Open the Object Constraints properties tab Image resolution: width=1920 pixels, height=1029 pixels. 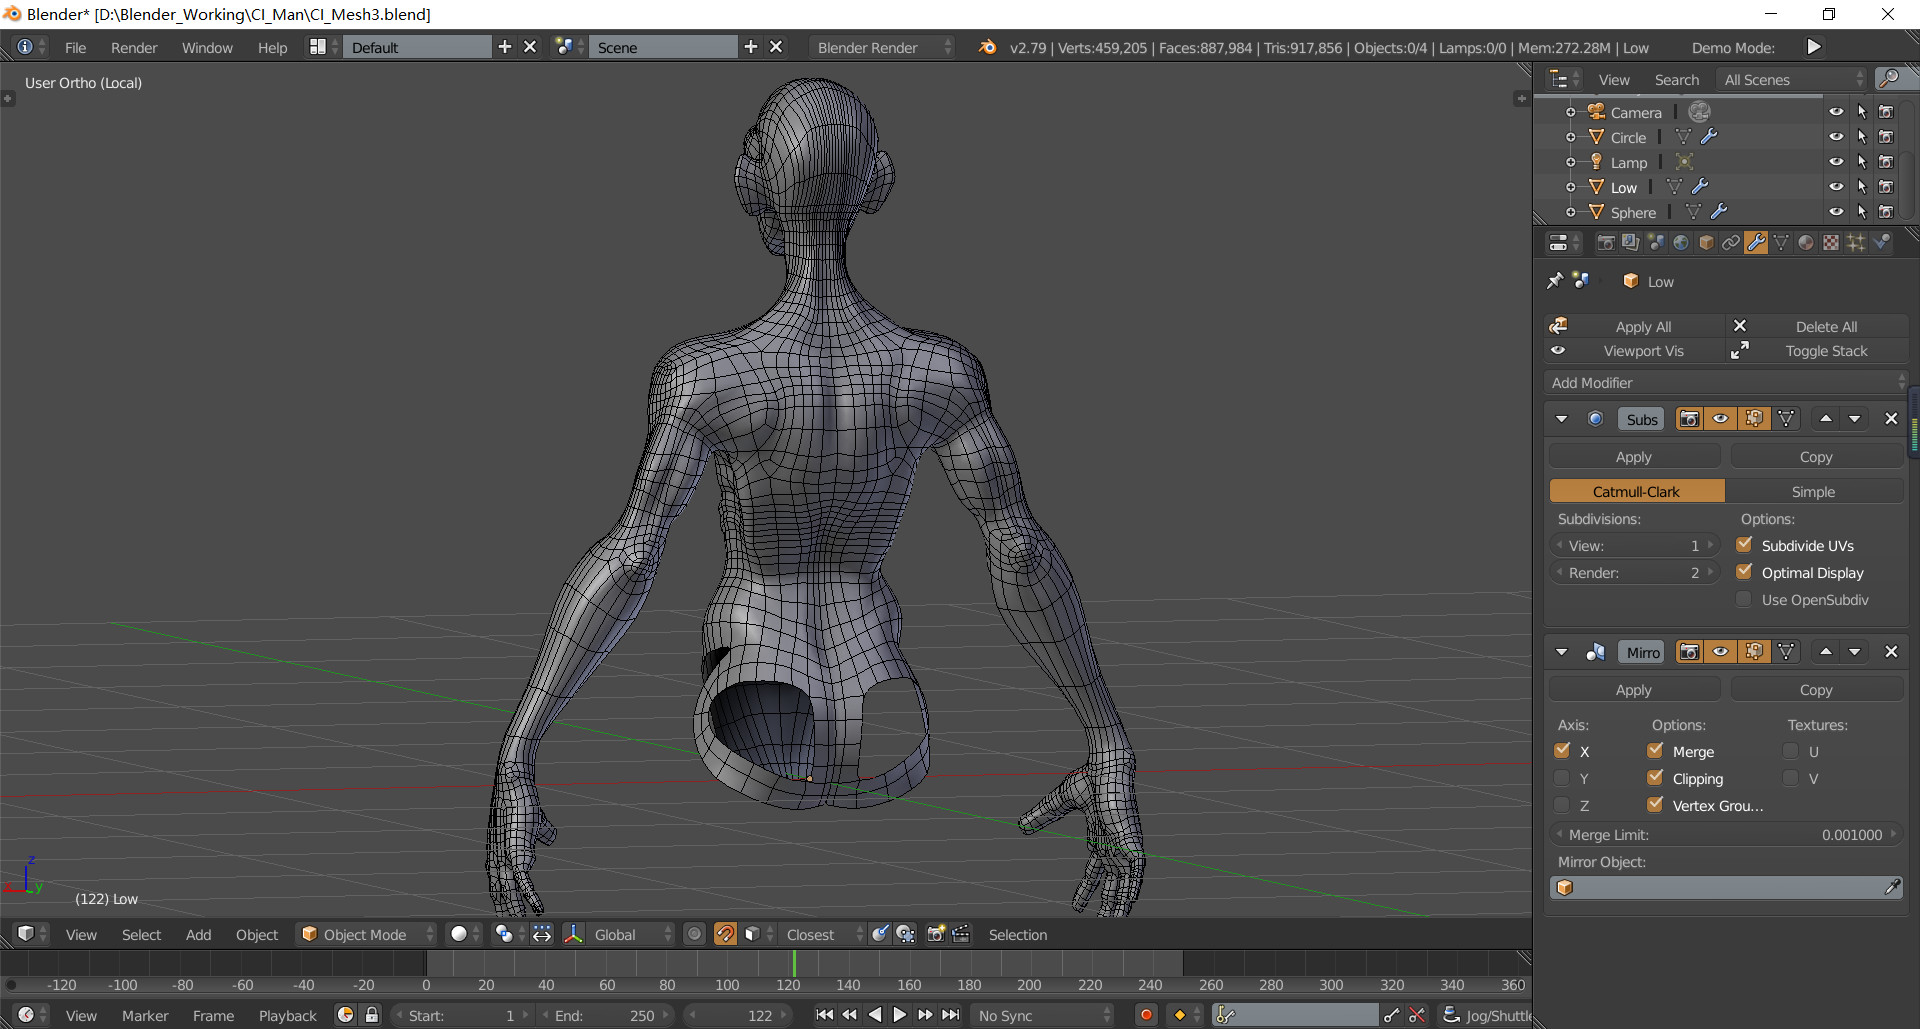pos(1732,242)
